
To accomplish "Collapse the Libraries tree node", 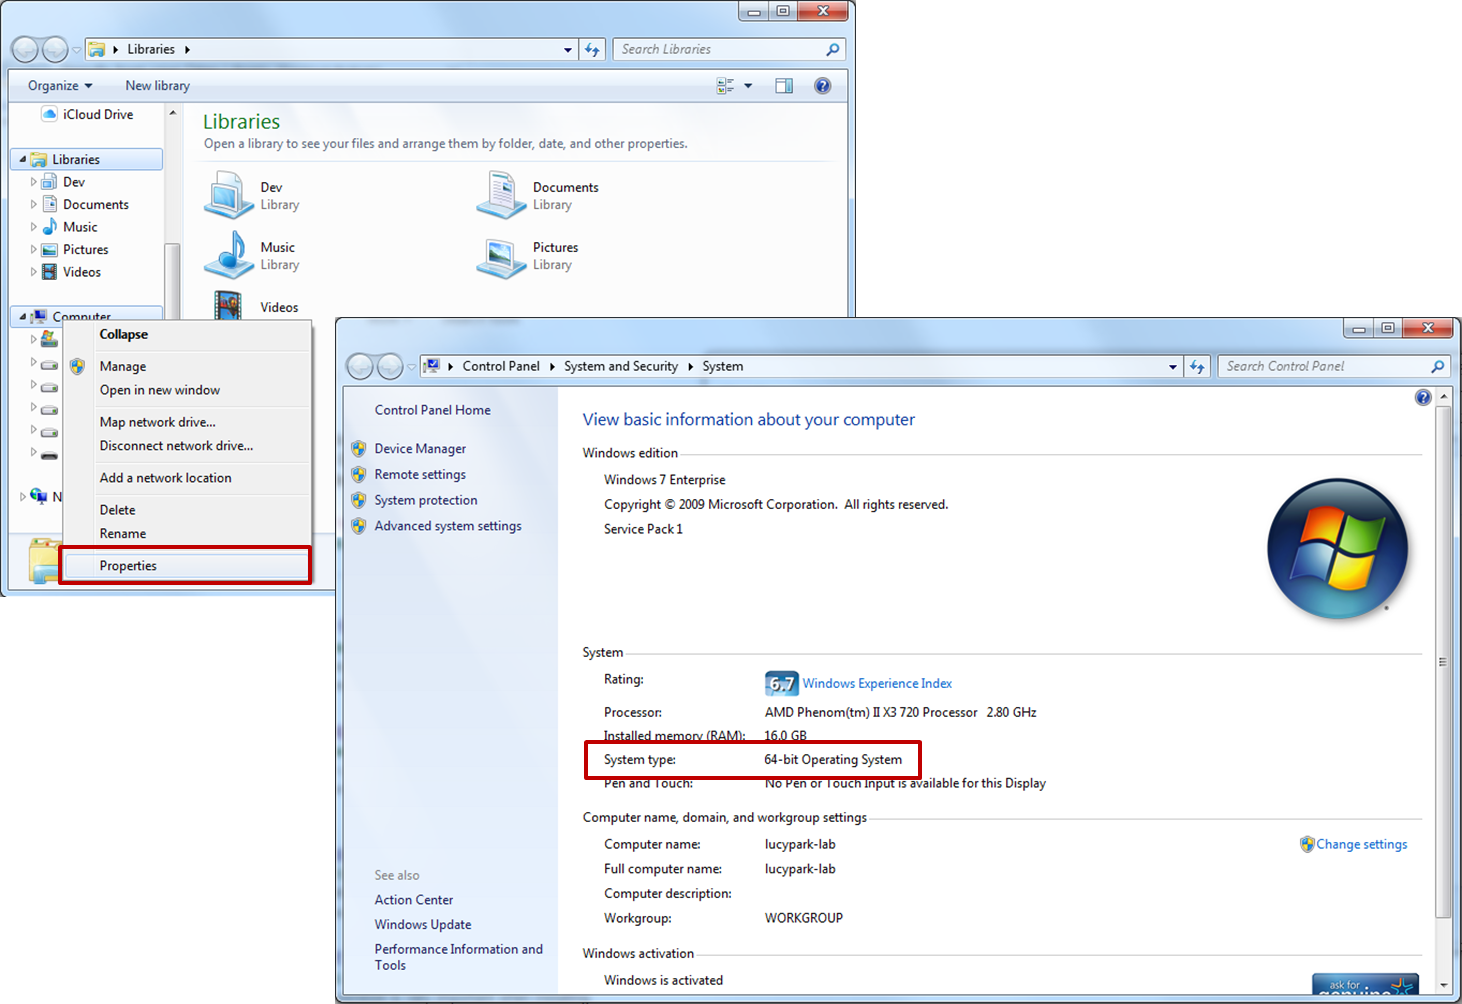I will pos(22,159).
